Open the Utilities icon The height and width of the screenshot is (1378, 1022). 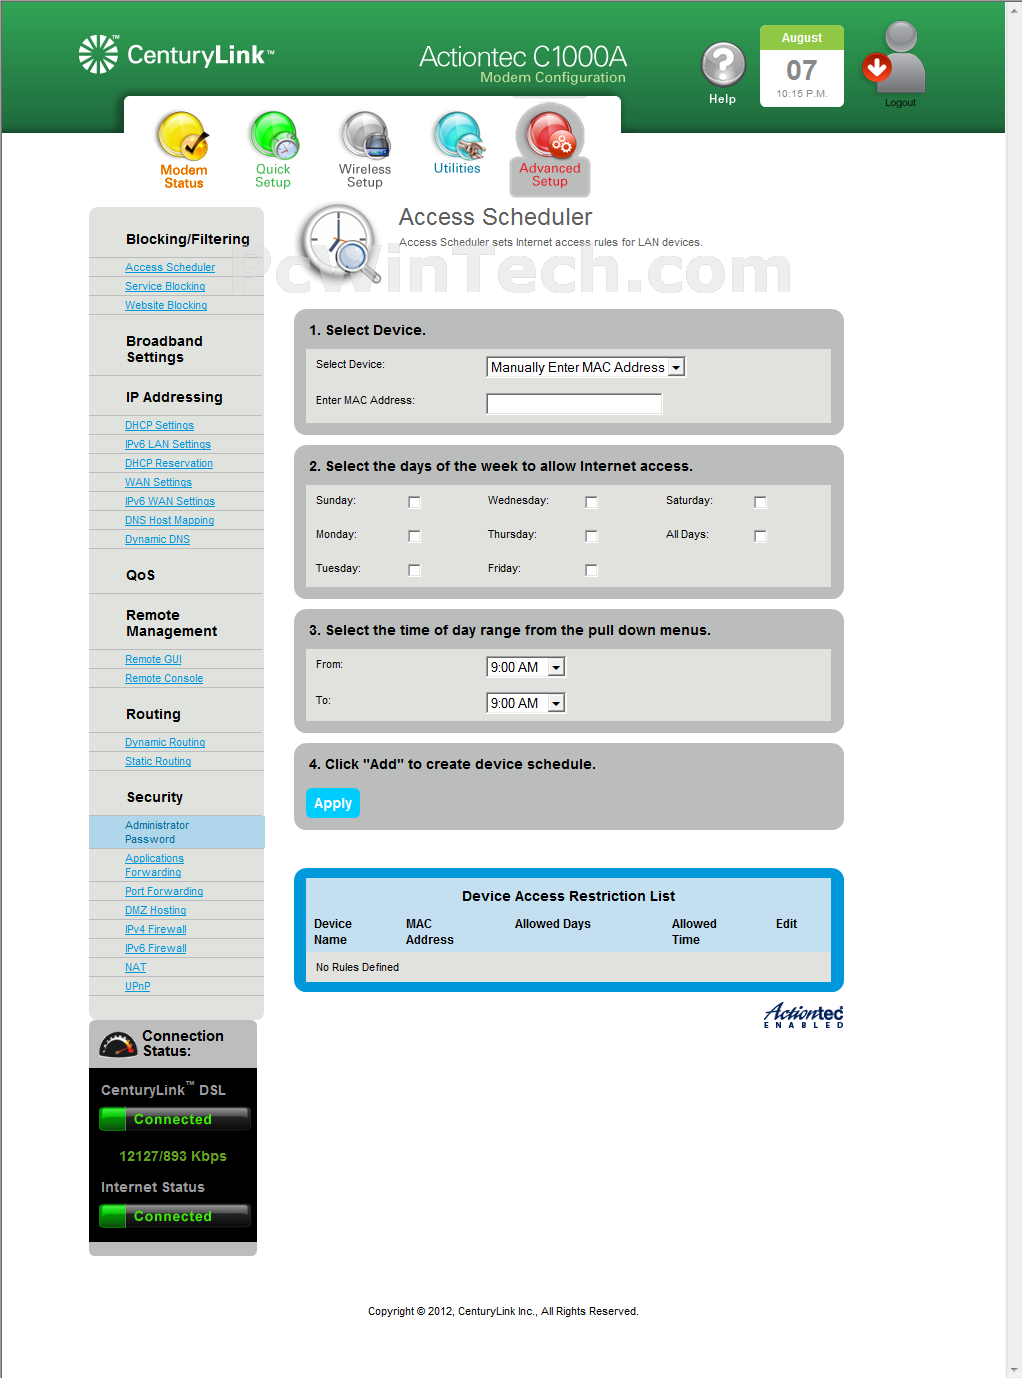tap(457, 144)
